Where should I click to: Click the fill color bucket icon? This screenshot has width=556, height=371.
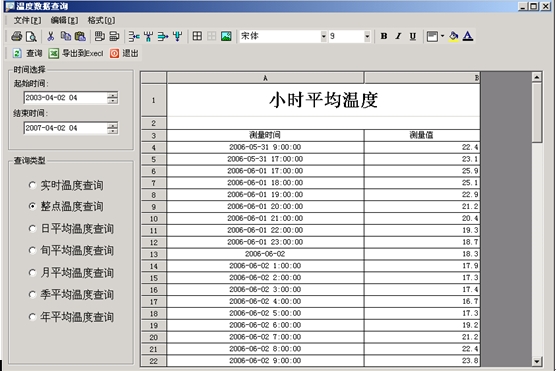coord(454,36)
